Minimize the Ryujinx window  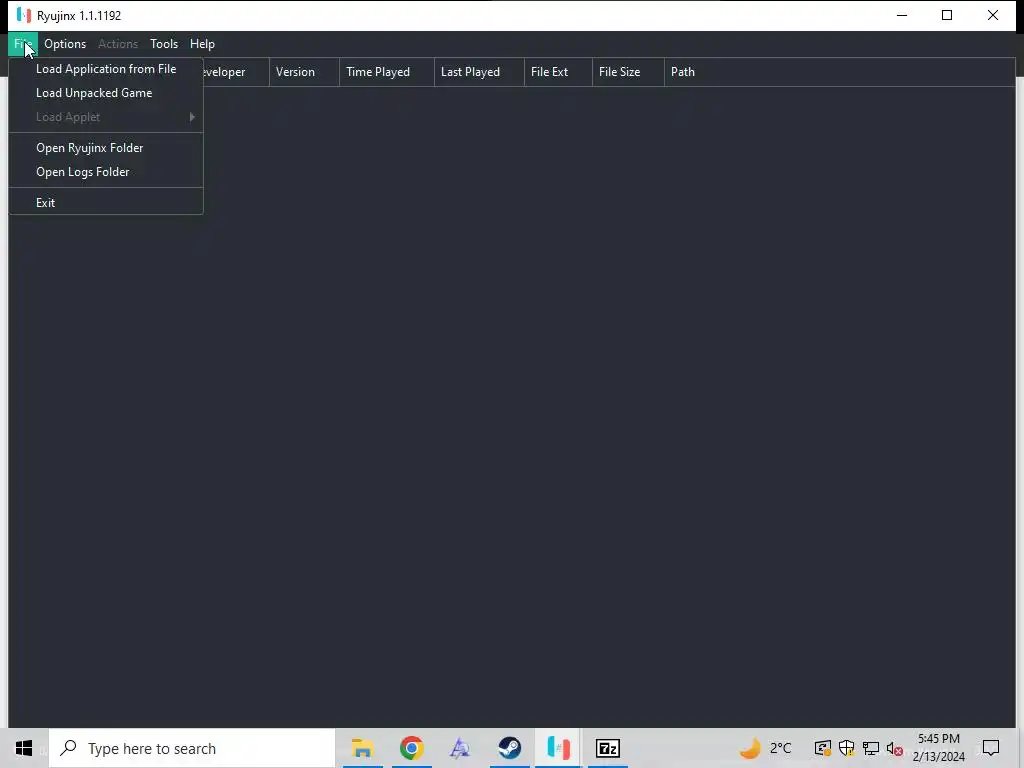point(902,15)
